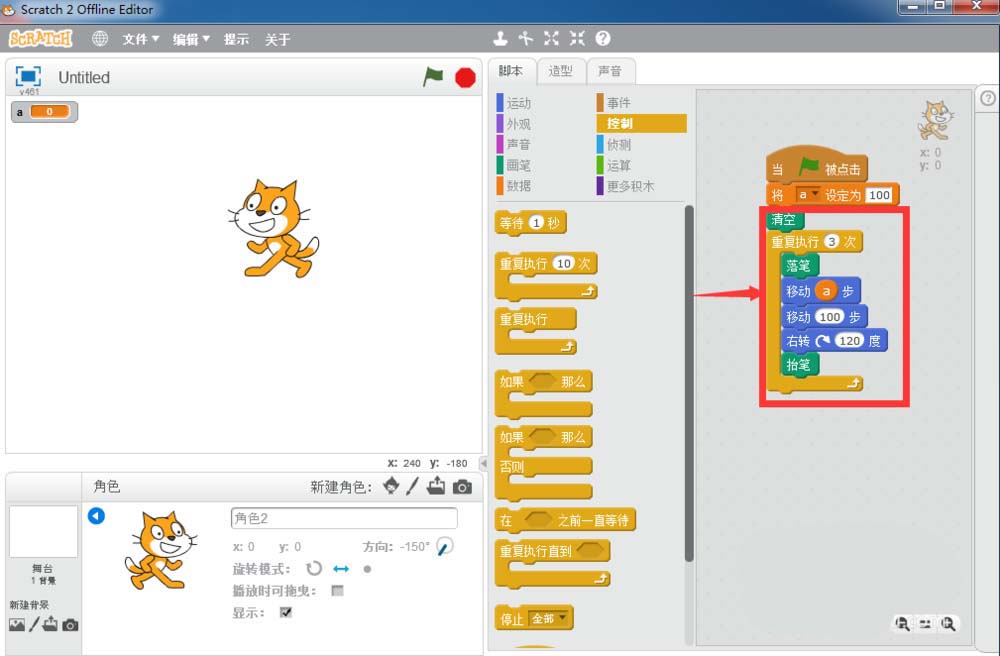Select the 画笔 pen block category
This screenshot has width=1000, height=656.
pyautogui.click(x=518, y=165)
